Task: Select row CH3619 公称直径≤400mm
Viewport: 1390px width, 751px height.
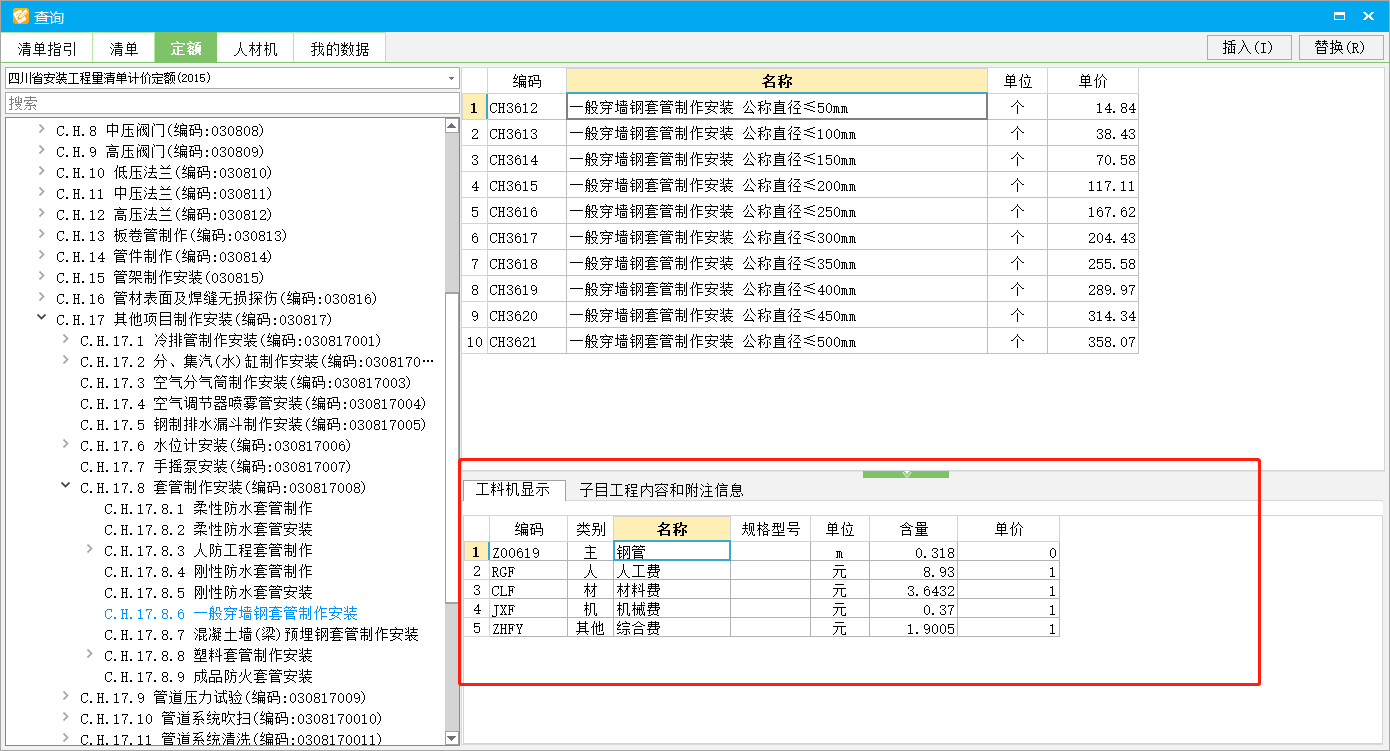Action: (800, 289)
